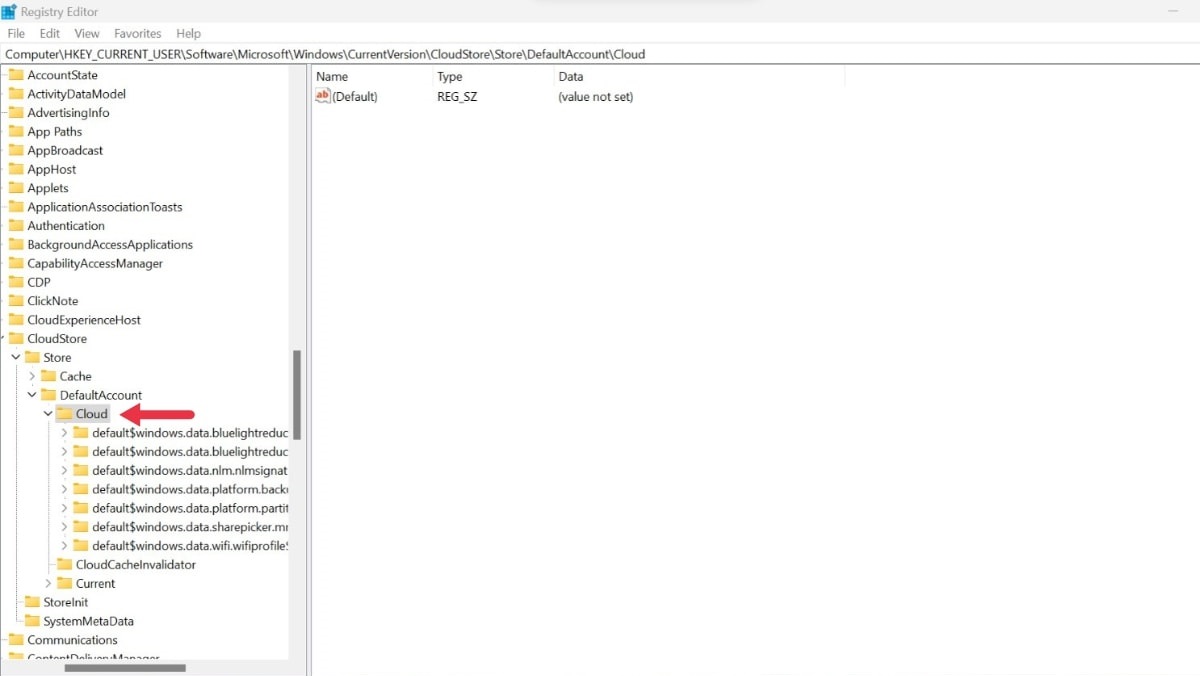
Task: Collapse the DefaultAccount key
Action: pos(31,394)
